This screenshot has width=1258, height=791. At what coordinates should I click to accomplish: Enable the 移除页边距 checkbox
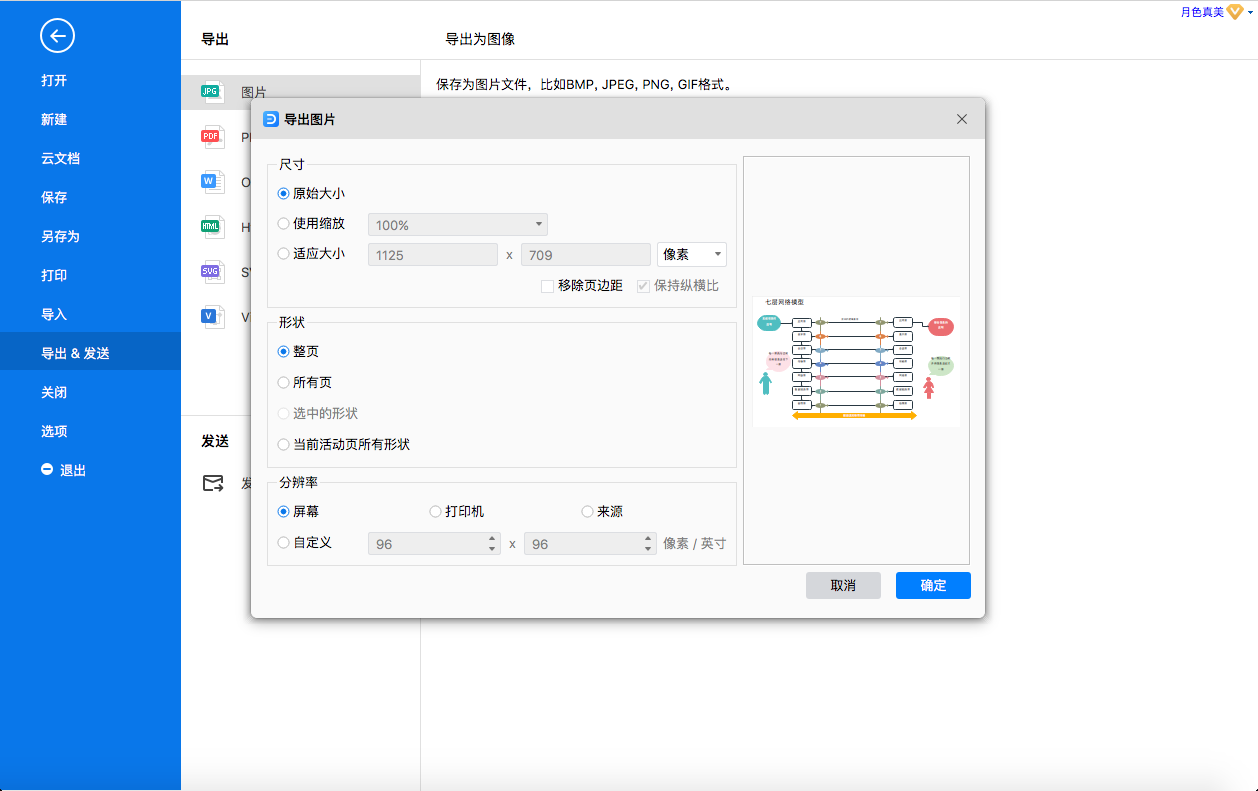pyautogui.click(x=582, y=286)
